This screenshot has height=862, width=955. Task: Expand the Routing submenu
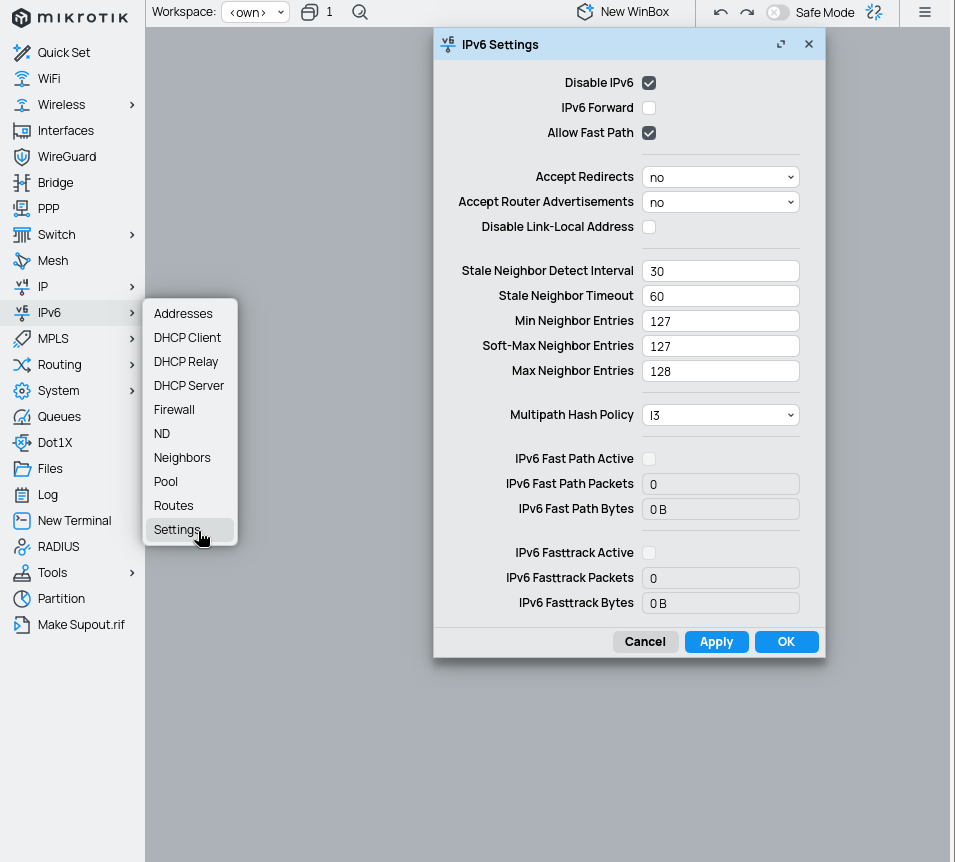(x=132, y=365)
